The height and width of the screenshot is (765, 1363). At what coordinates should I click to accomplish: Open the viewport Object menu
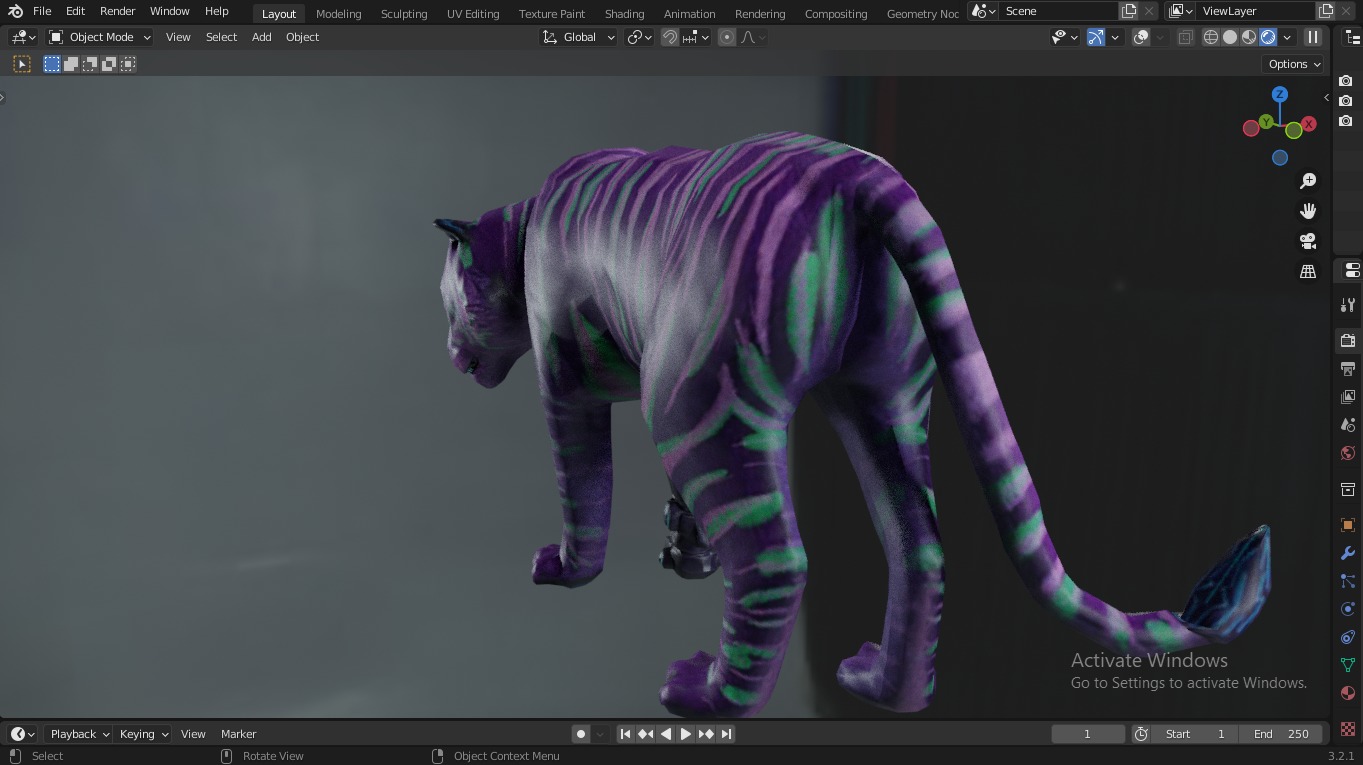click(302, 37)
